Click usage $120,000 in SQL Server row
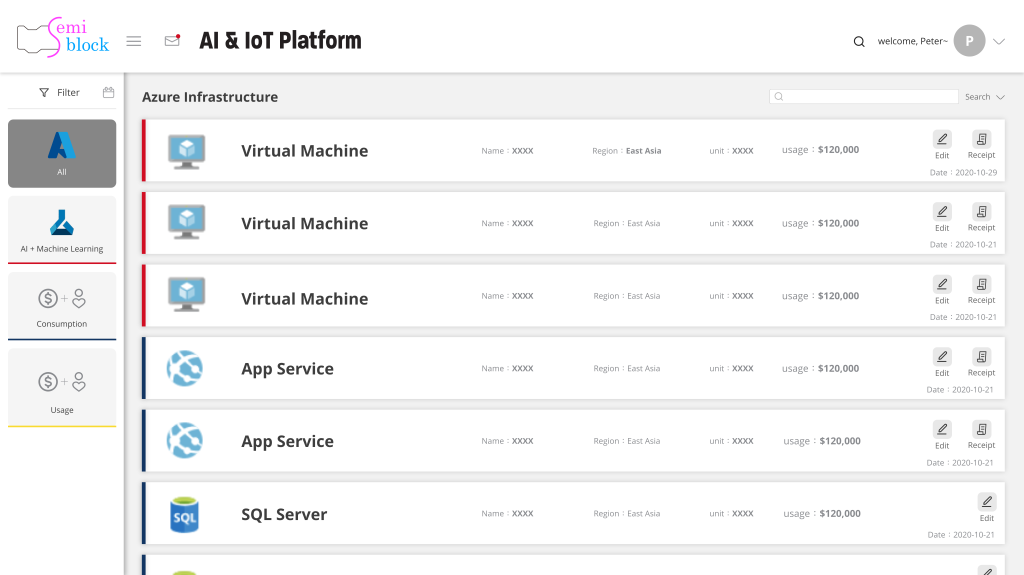1024x575 pixels. [822, 514]
